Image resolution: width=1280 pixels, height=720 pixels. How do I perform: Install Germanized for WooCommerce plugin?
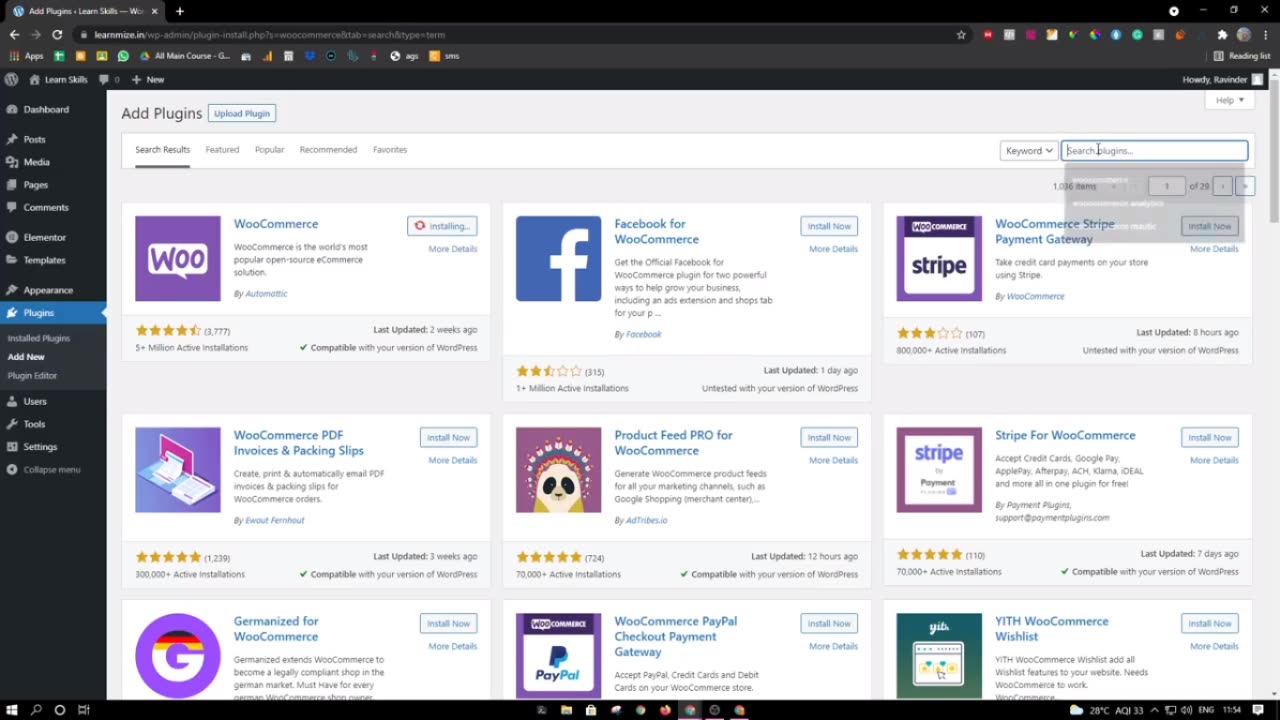pos(448,623)
